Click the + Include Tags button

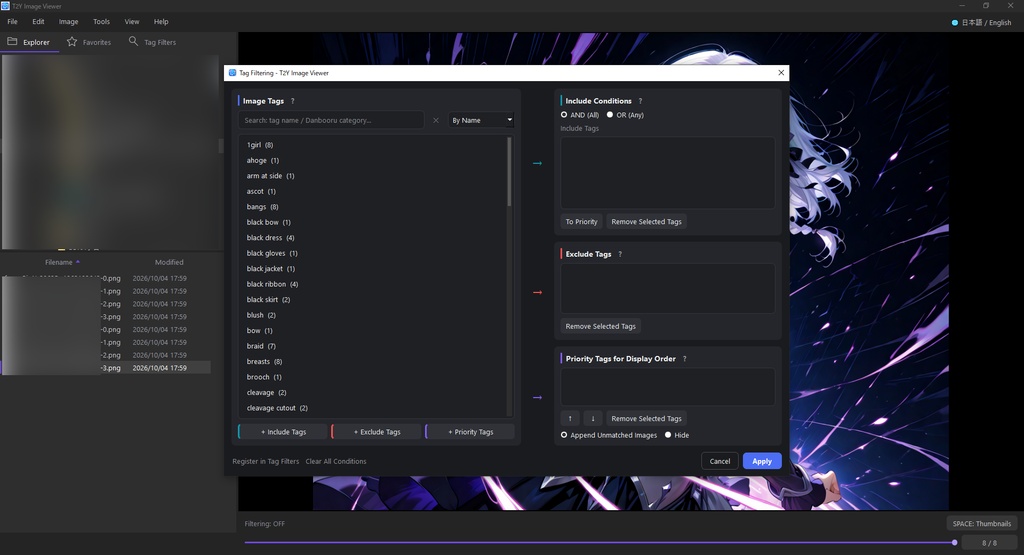[283, 432]
